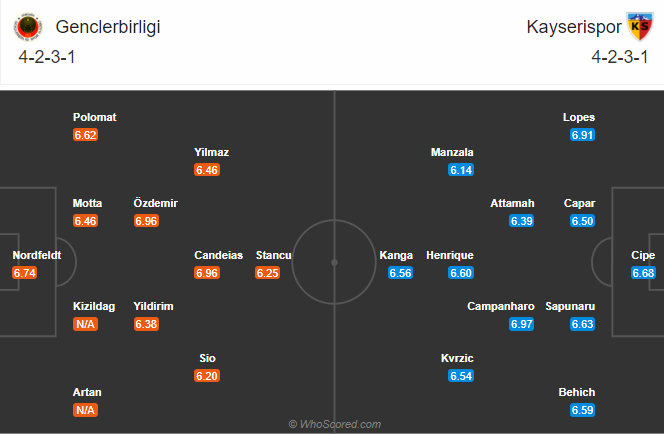Open the Genclerbirligi team name link
Image resolution: width=664 pixels, height=434 pixels.
108,27
